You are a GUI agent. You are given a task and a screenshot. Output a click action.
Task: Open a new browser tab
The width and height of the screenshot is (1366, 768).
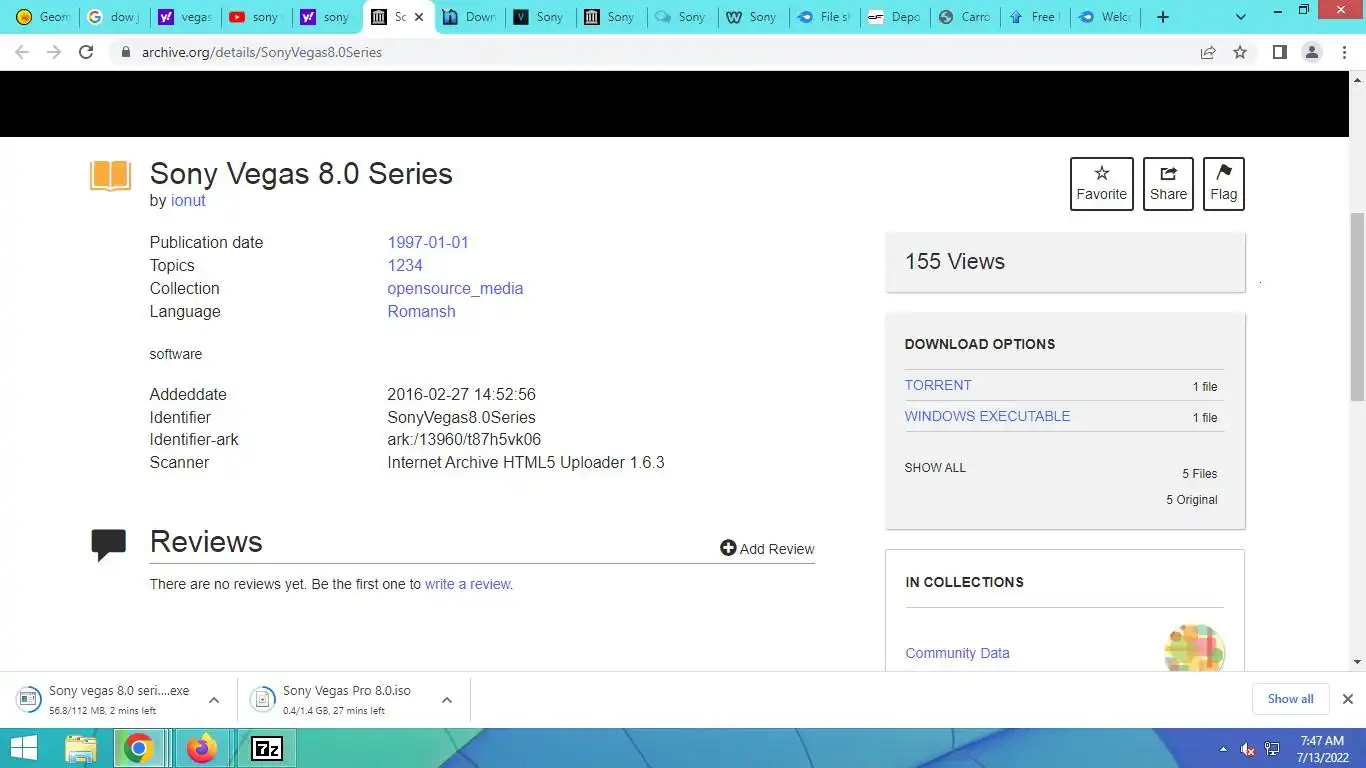[1162, 17]
